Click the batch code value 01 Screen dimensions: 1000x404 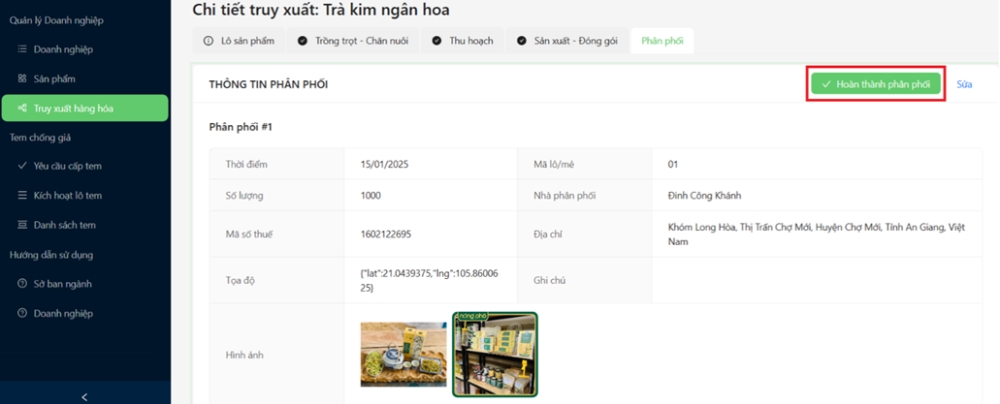coord(673,165)
